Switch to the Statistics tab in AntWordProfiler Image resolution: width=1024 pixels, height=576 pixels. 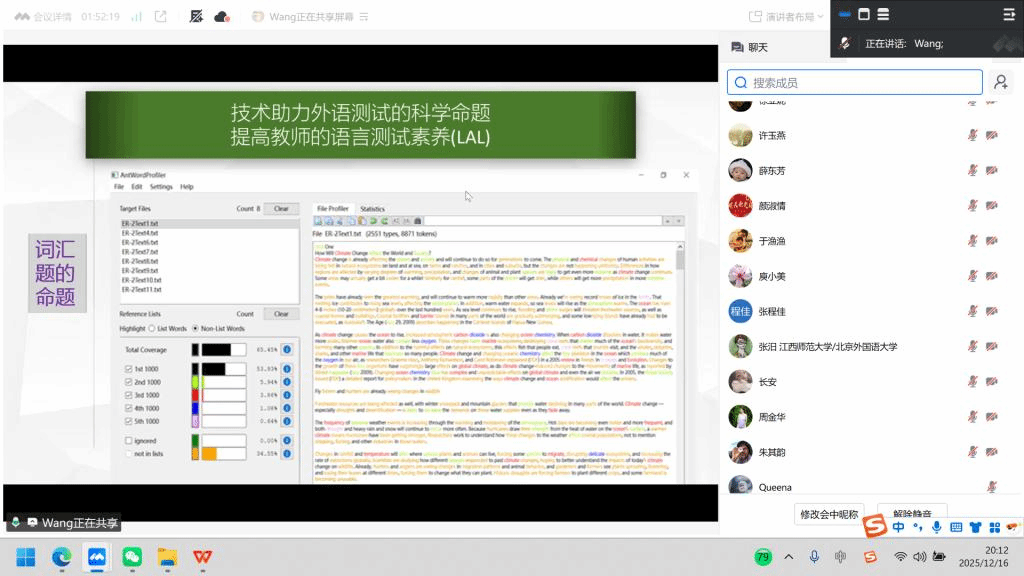point(372,209)
